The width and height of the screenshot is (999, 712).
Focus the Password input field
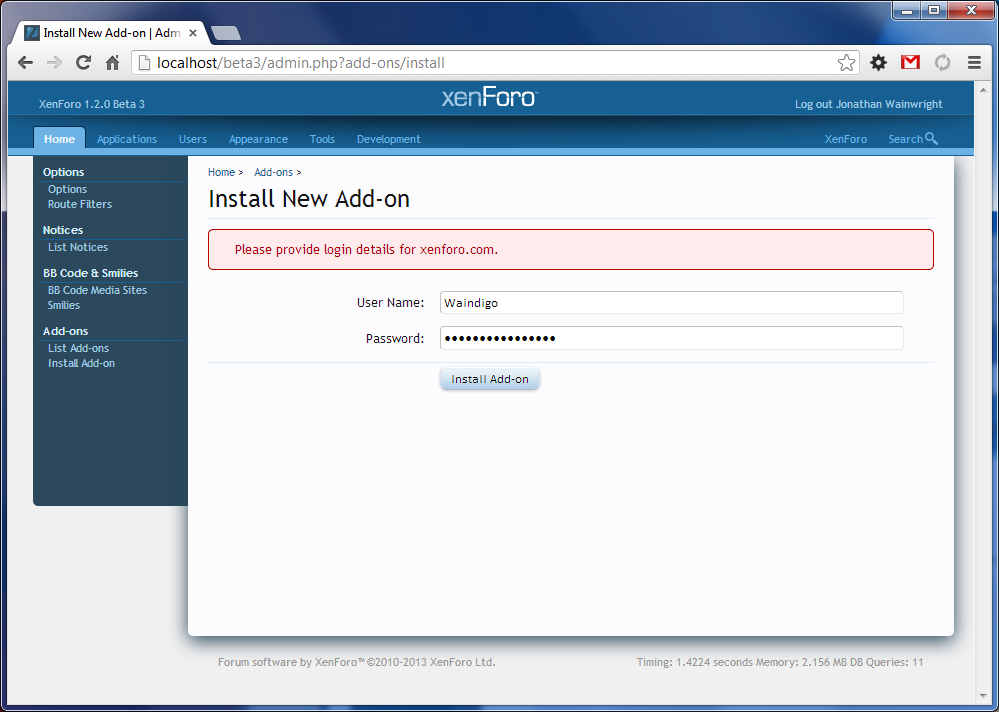tap(672, 338)
